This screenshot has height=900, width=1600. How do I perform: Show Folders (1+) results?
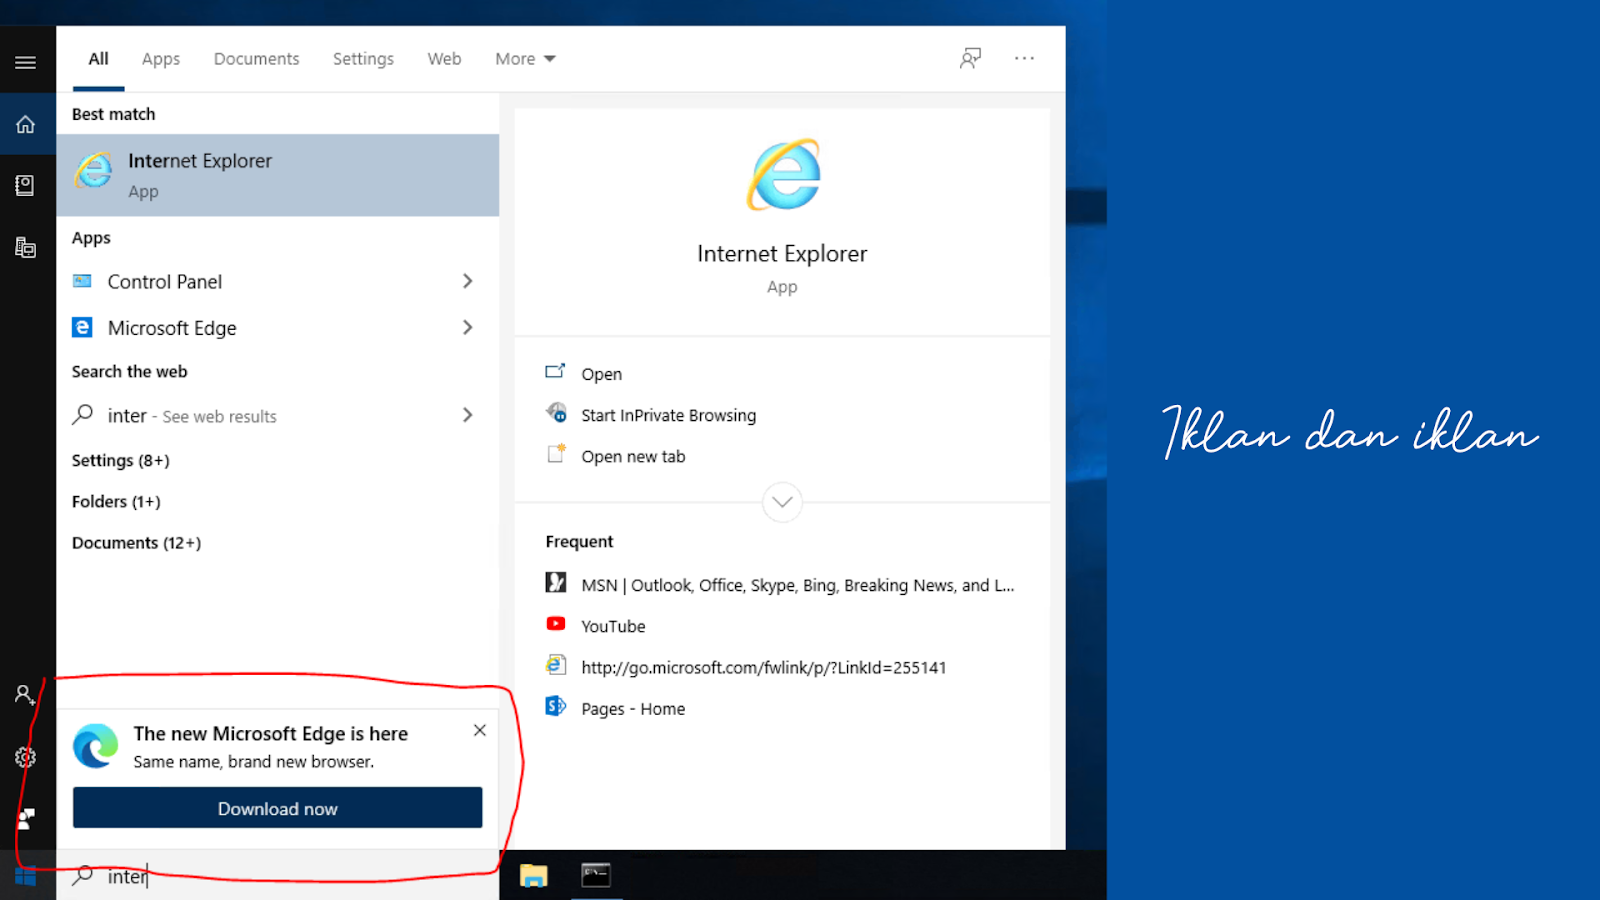[116, 501]
